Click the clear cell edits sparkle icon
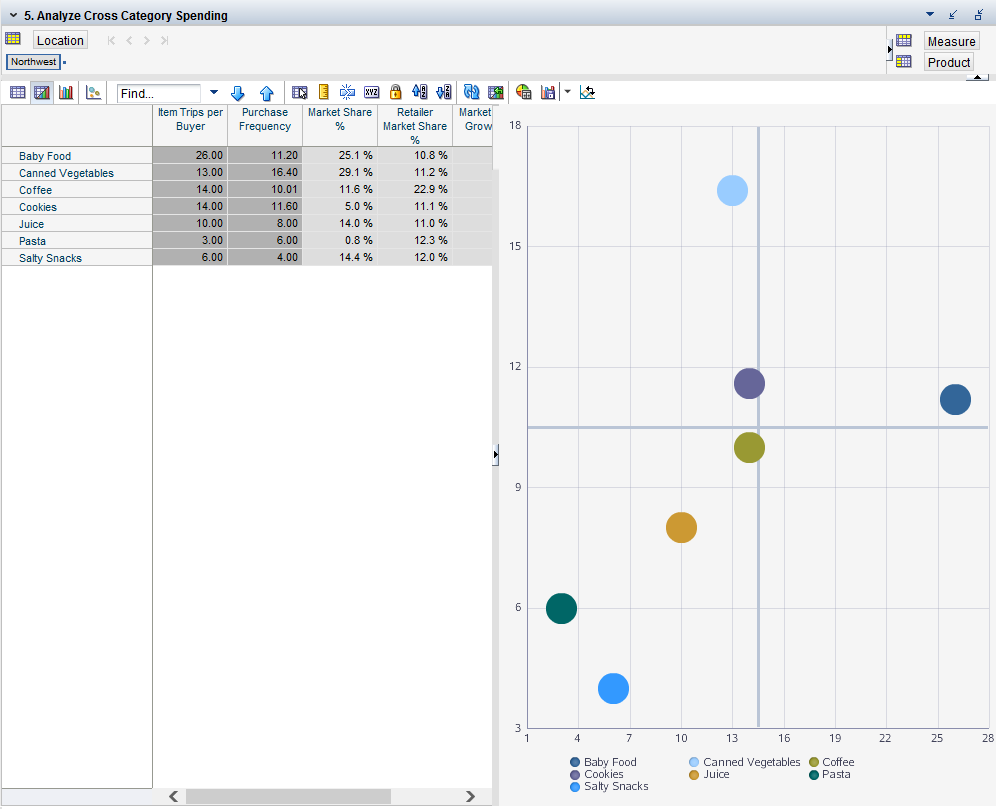 347,92
